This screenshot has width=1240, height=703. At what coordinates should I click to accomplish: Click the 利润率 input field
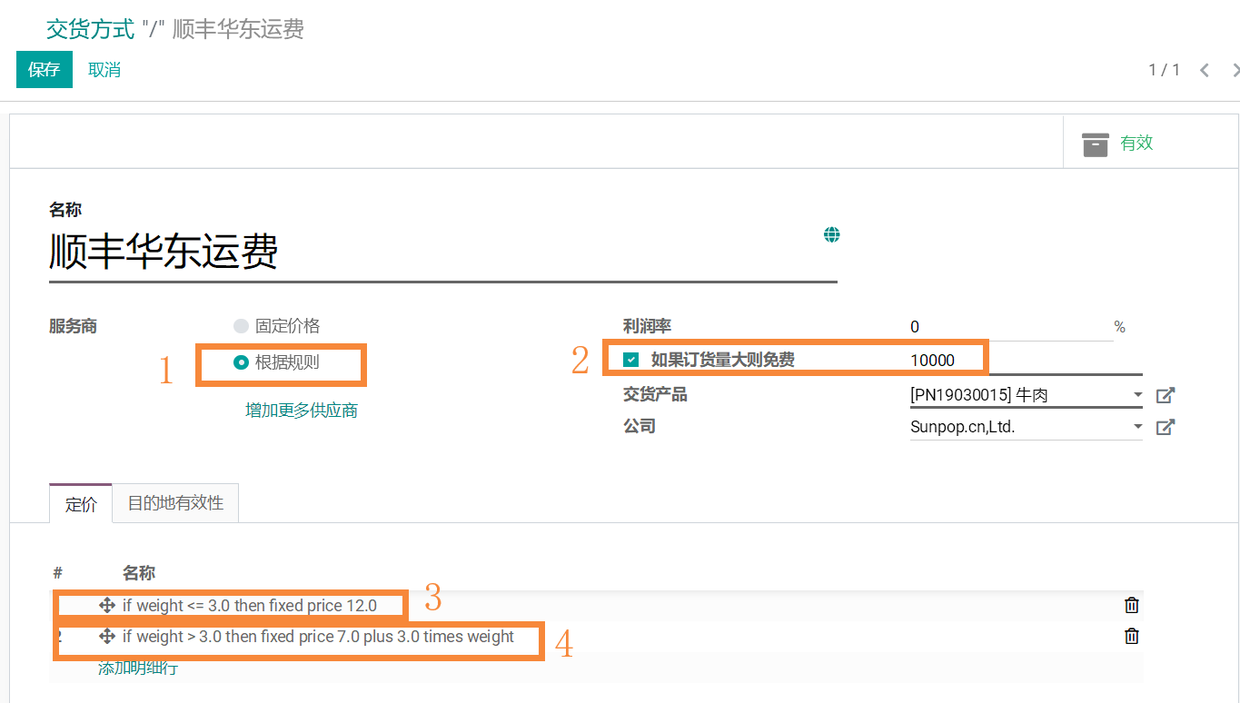pyautogui.click(x=1010, y=327)
